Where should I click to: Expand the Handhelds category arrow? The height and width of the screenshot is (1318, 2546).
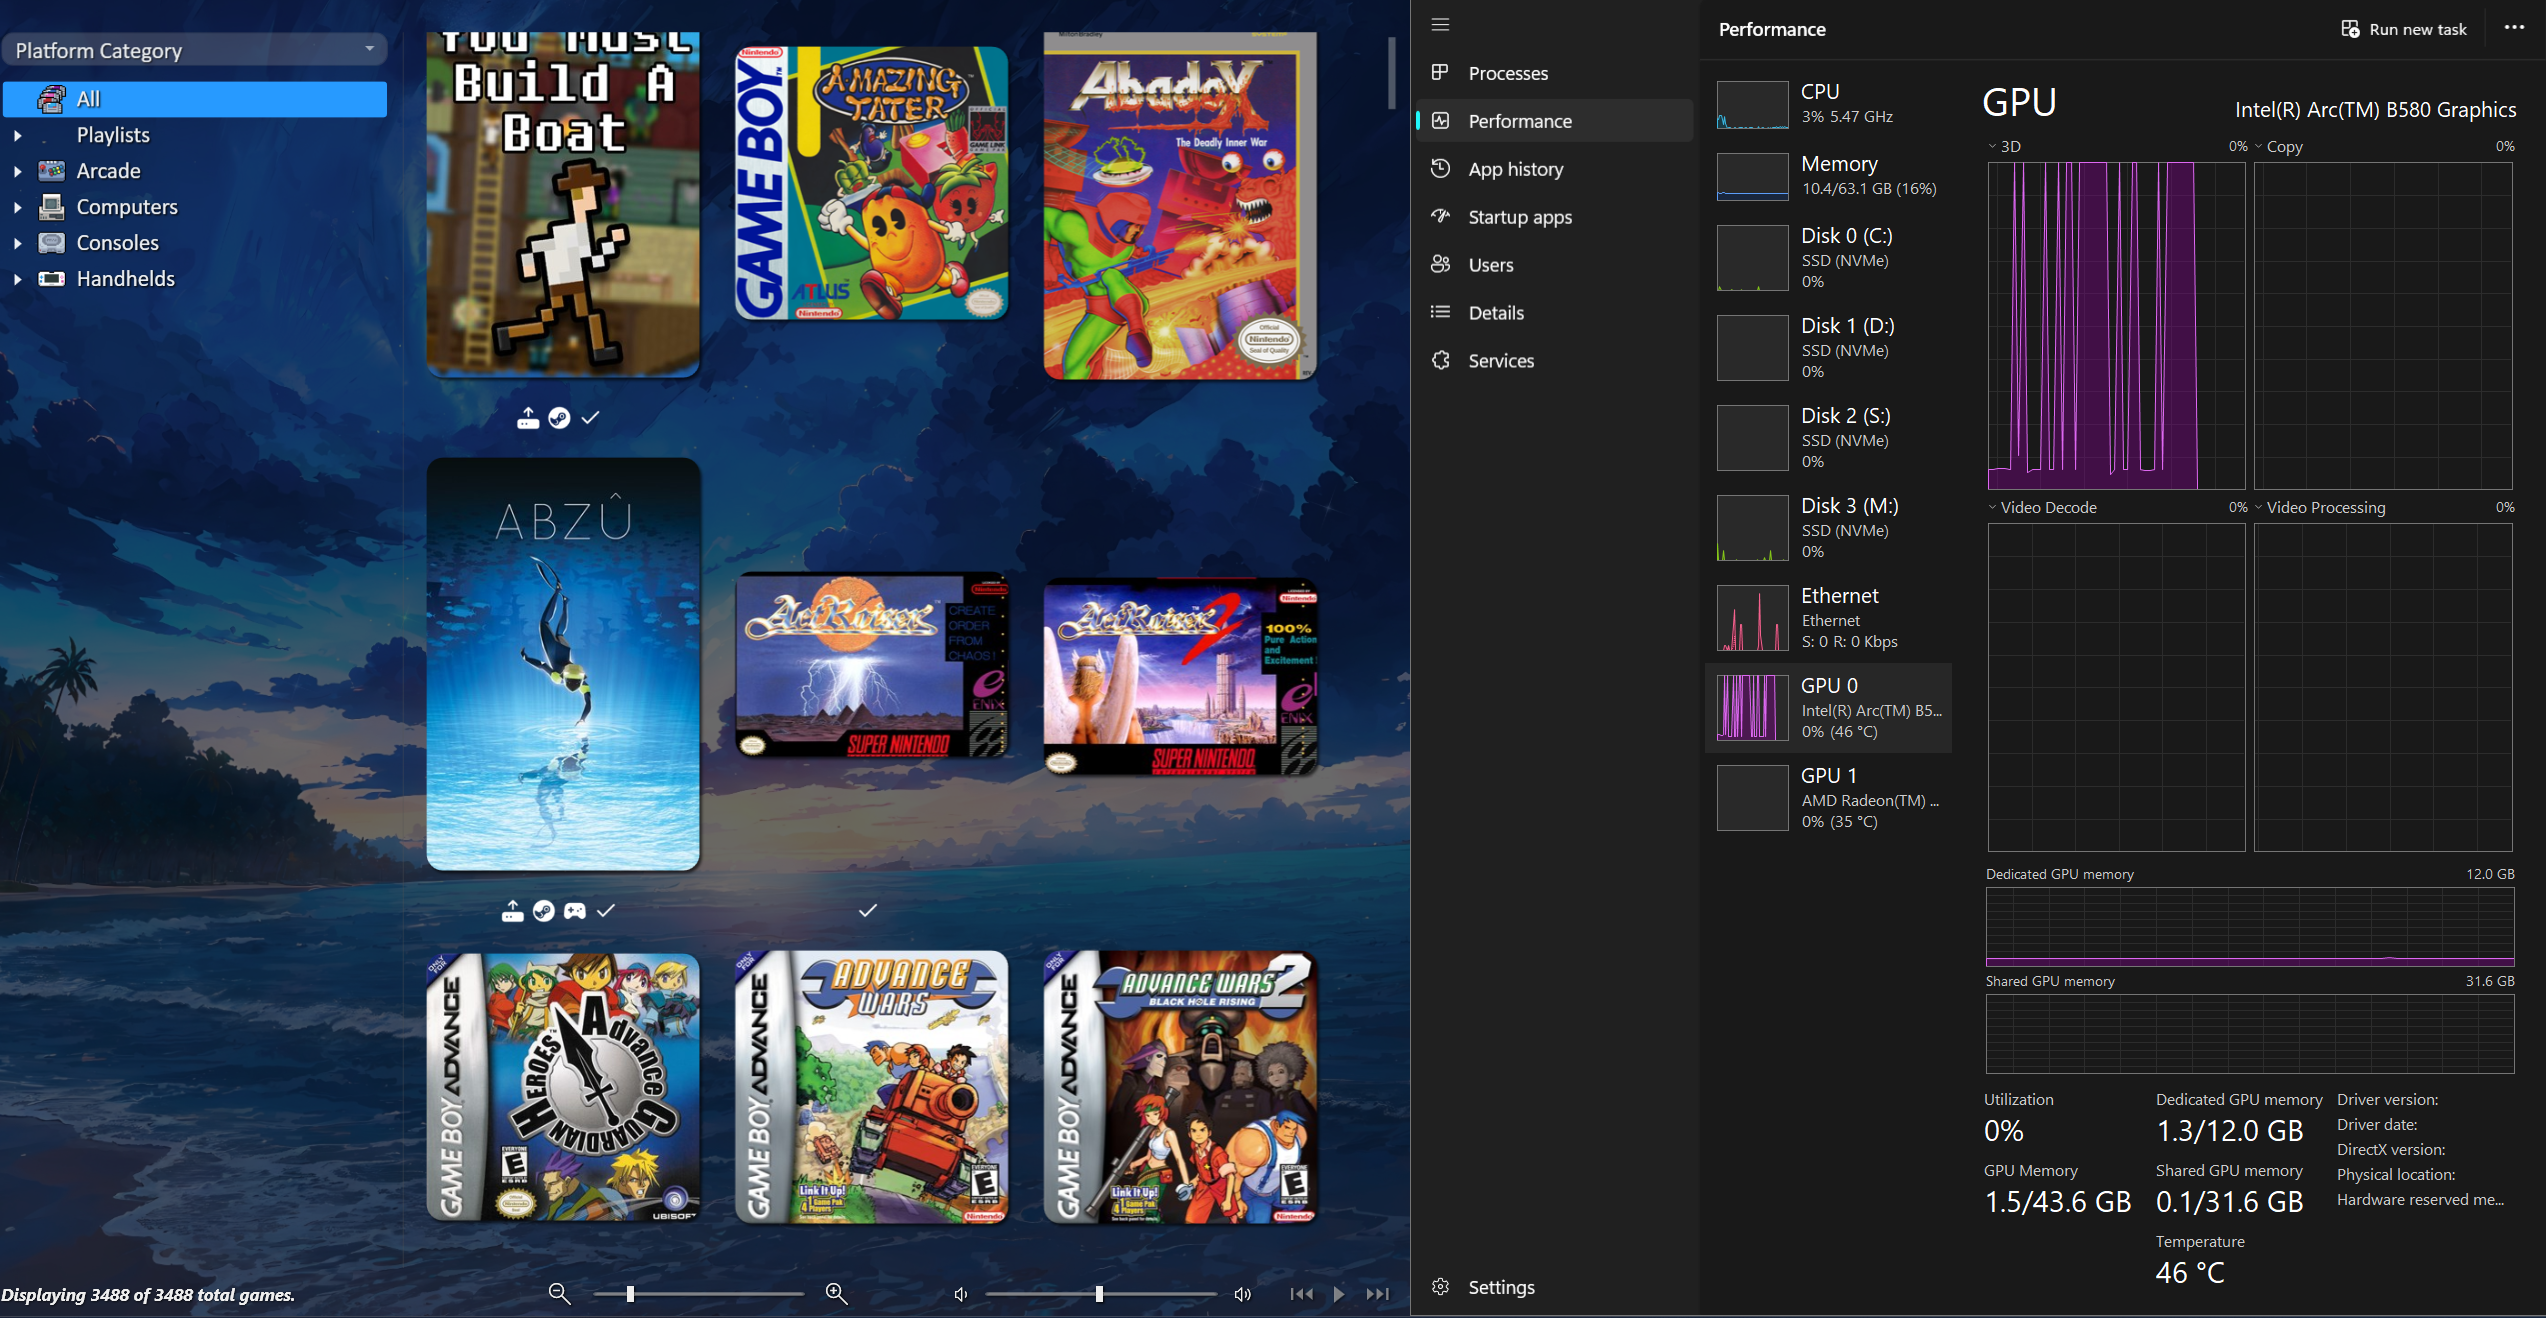pyautogui.click(x=17, y=279)
